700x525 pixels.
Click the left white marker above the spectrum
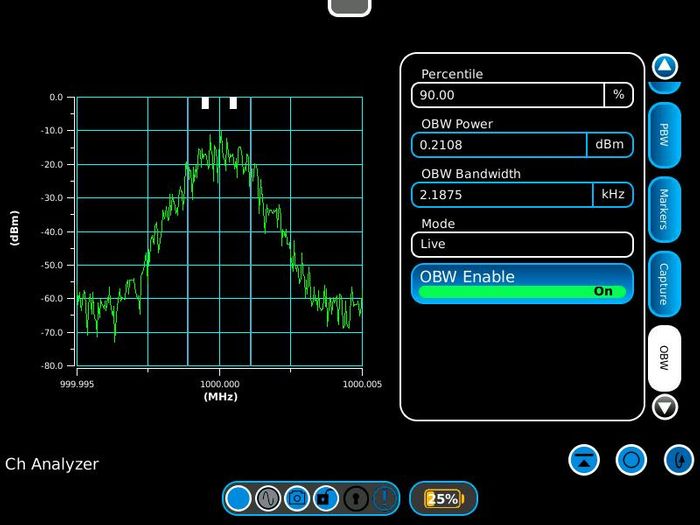click(x=205, y=103)
